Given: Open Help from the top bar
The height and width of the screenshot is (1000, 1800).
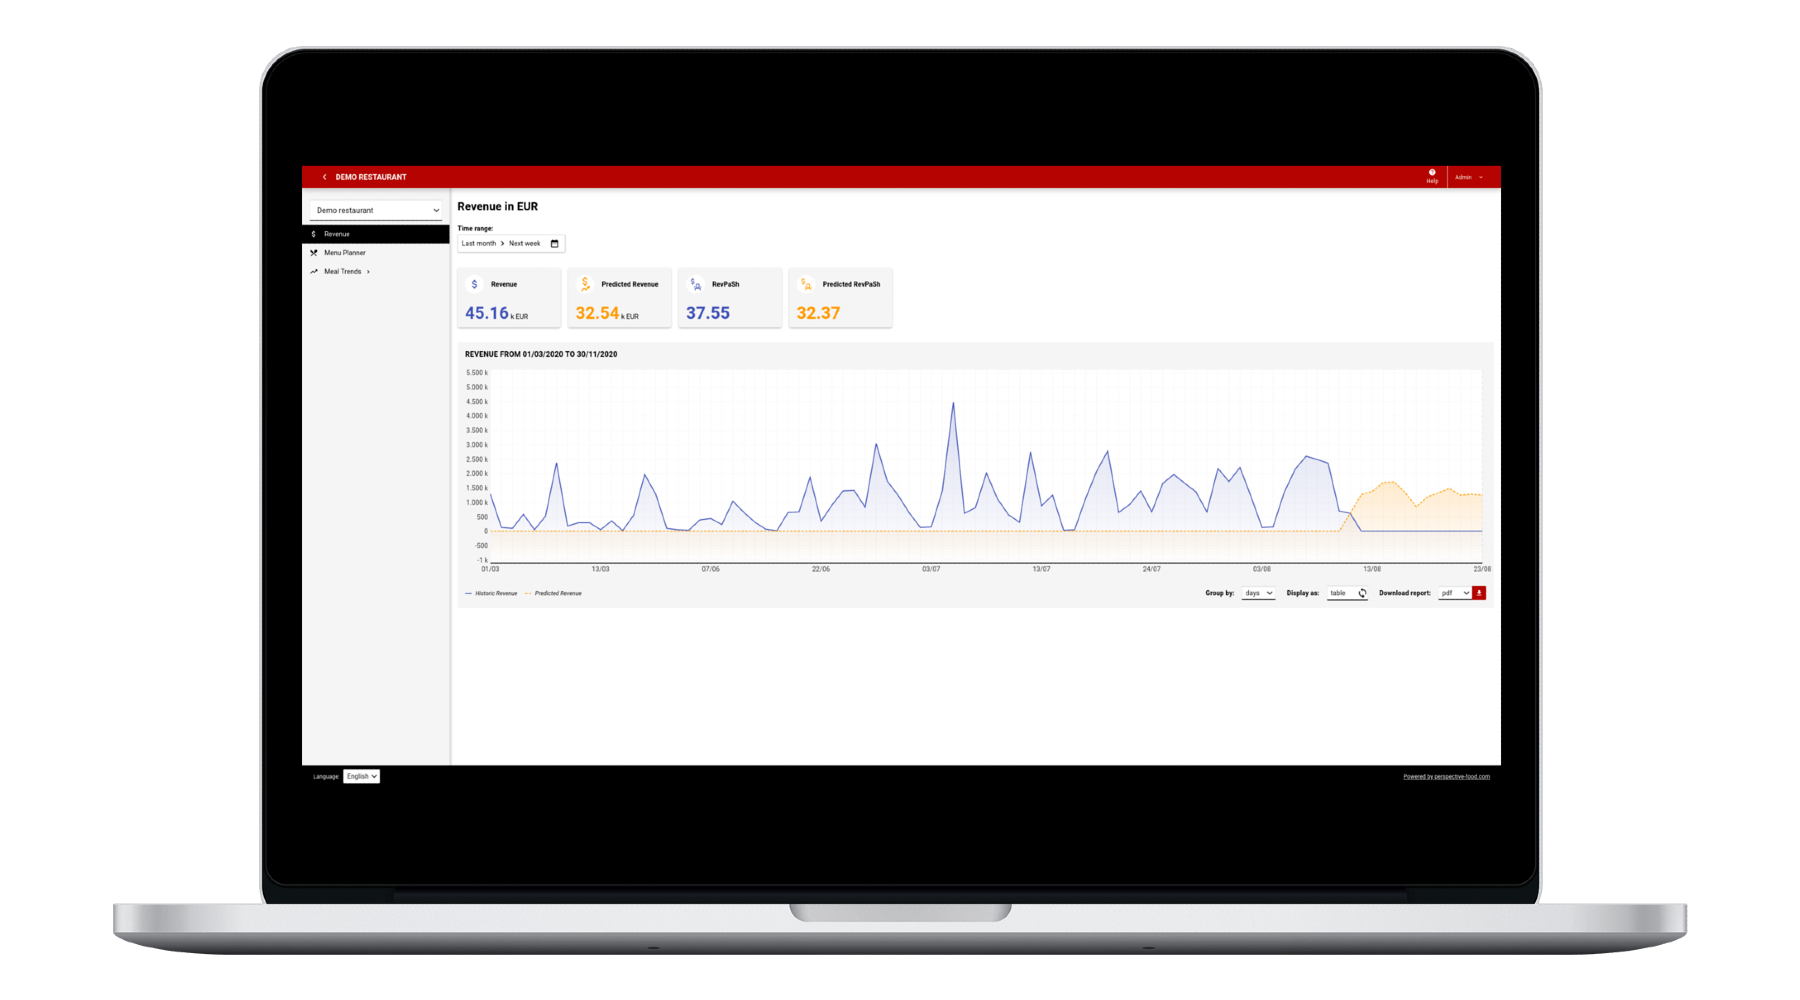Looking at the screenshot, I should (x=1432, y=176).
